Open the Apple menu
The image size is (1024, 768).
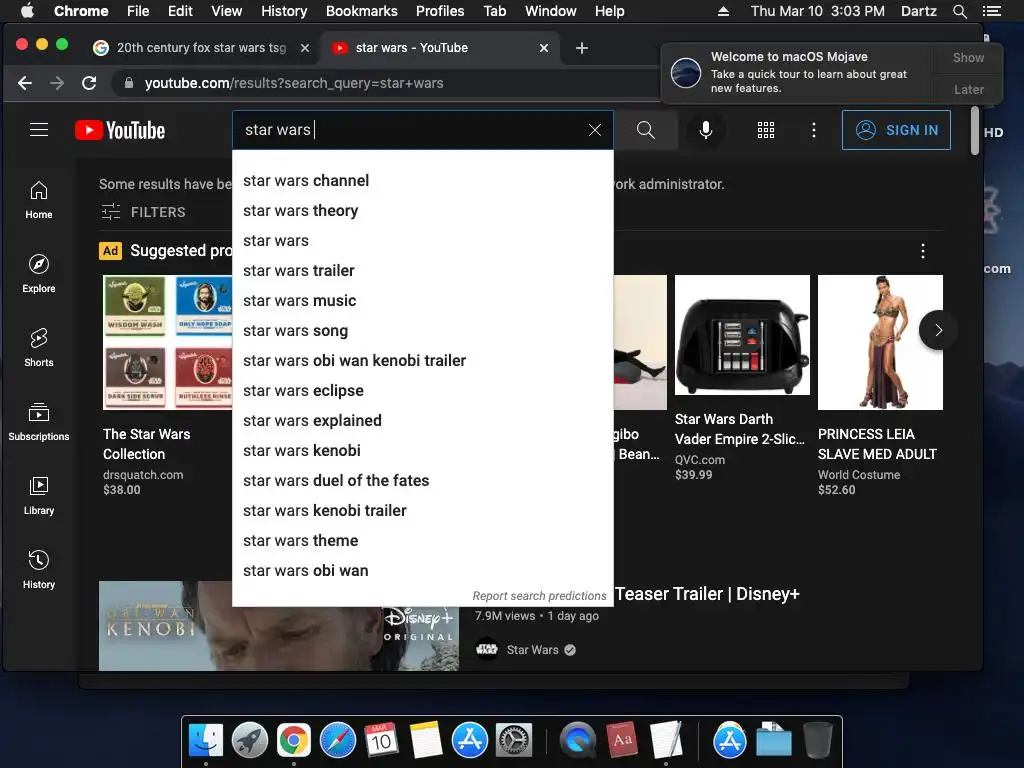(x=27, y=11)
